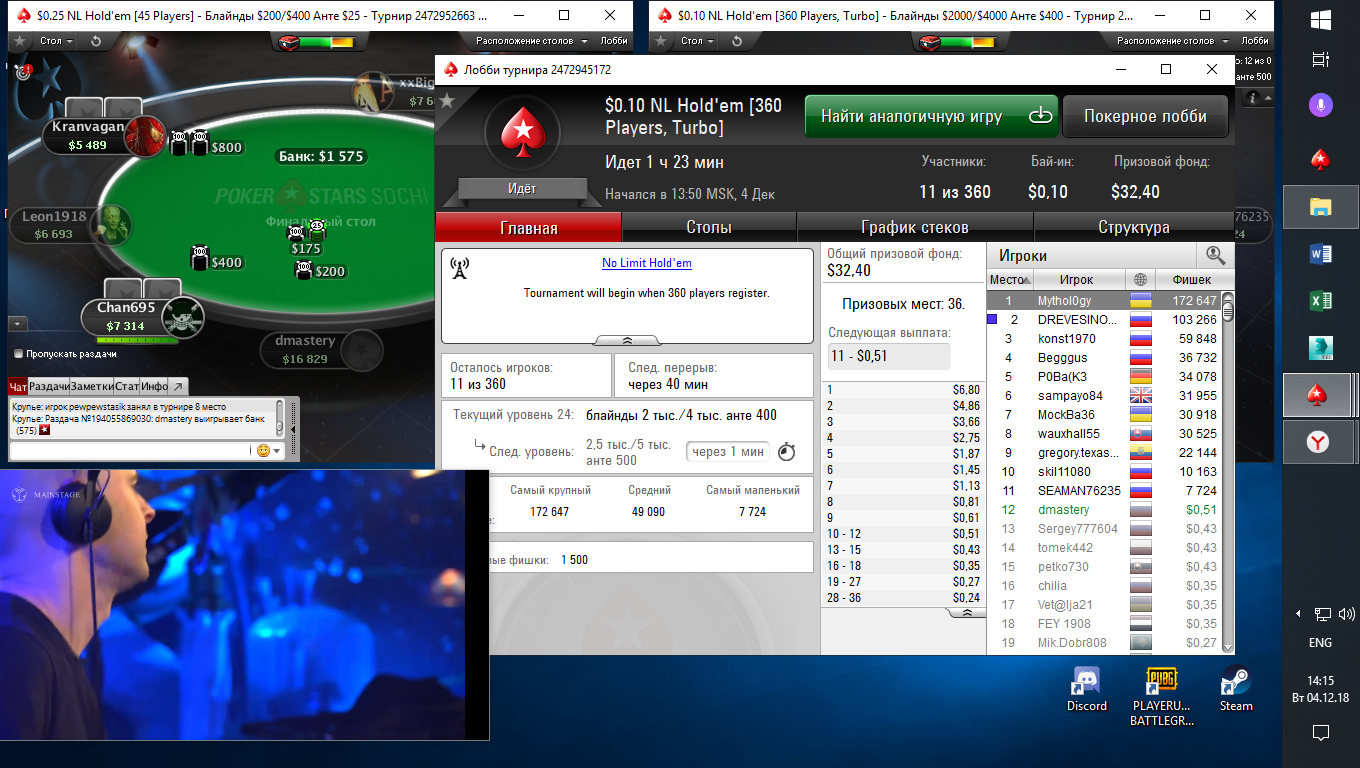This screenshot has height=768, width=1360.
Task: Click the favorite star in the $0.10 table toolbar
Action: [661, 41]
